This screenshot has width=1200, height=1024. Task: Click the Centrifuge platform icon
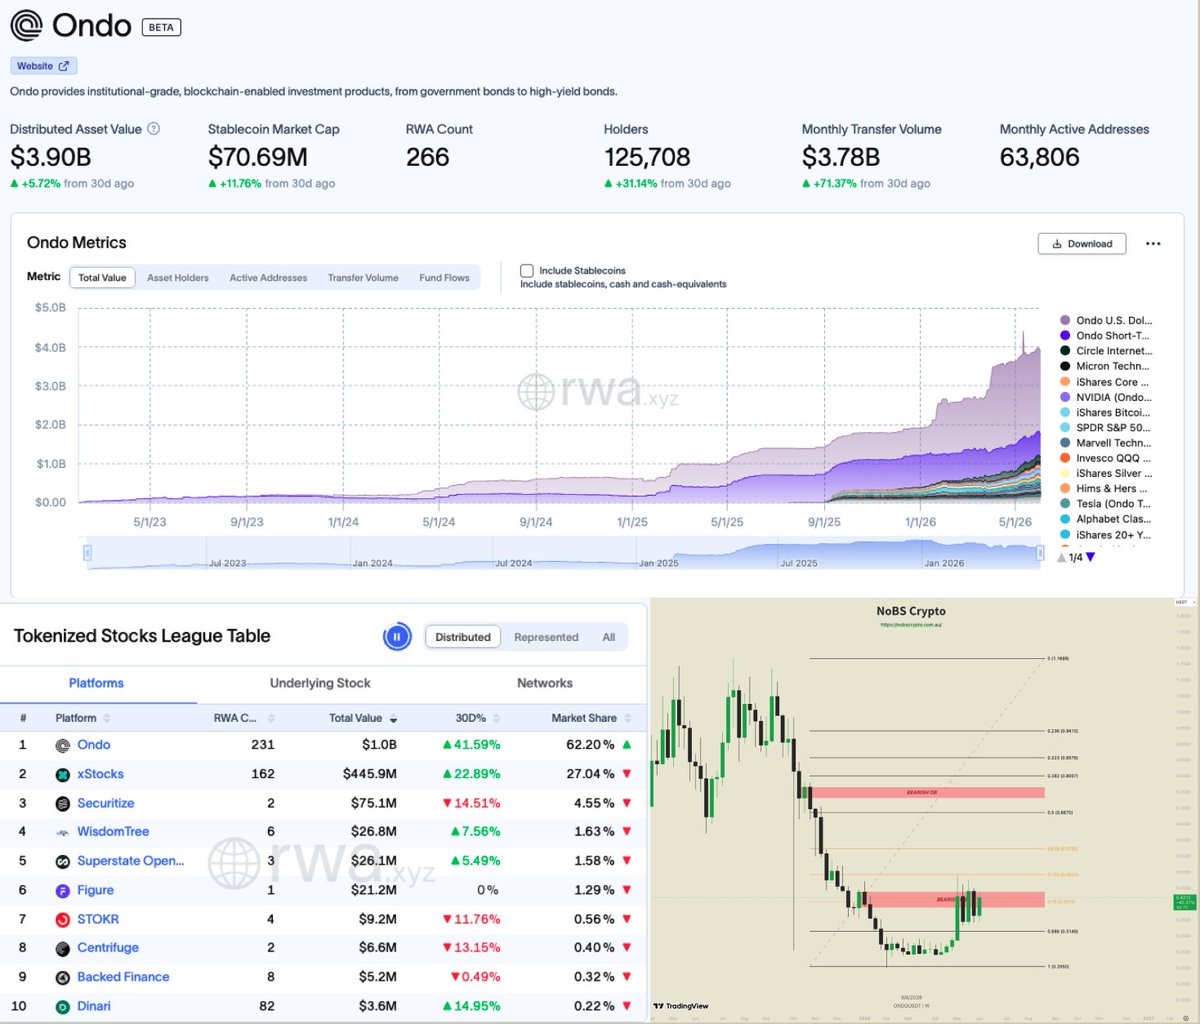point(62,948)
